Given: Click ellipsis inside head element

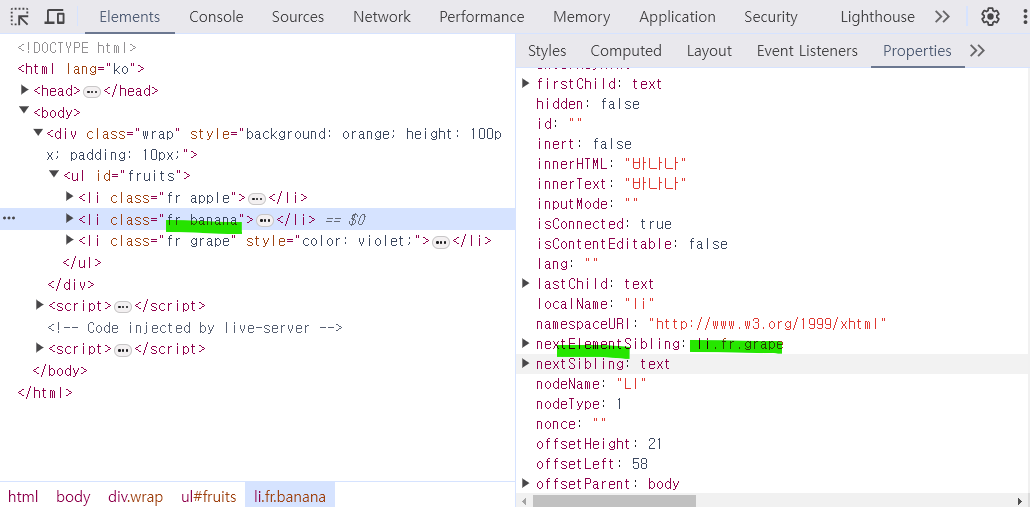Looking at the screenshot, I should point(92,91).
